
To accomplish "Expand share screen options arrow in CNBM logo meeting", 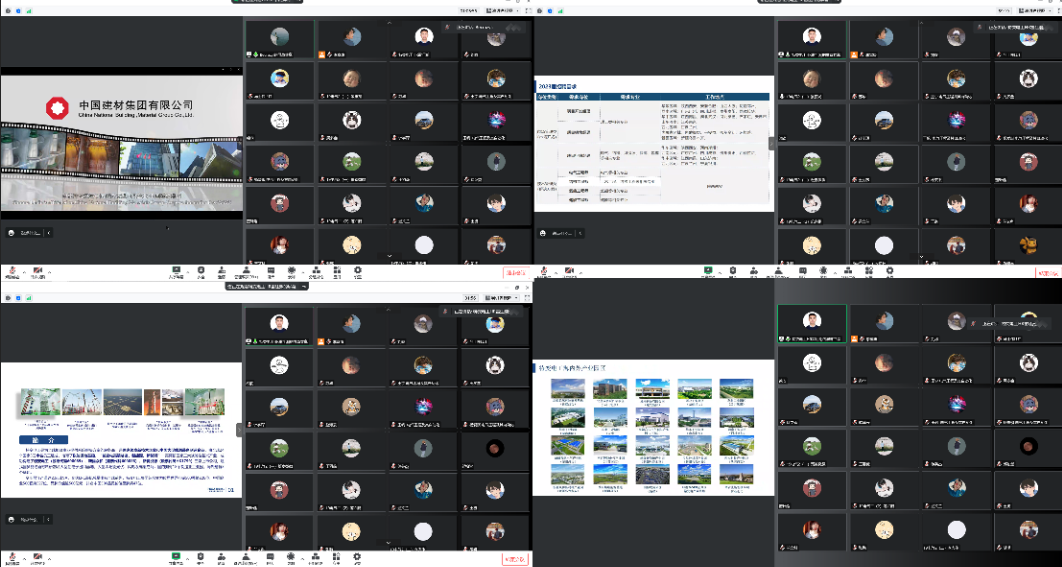I will click(x=187, y=269).
